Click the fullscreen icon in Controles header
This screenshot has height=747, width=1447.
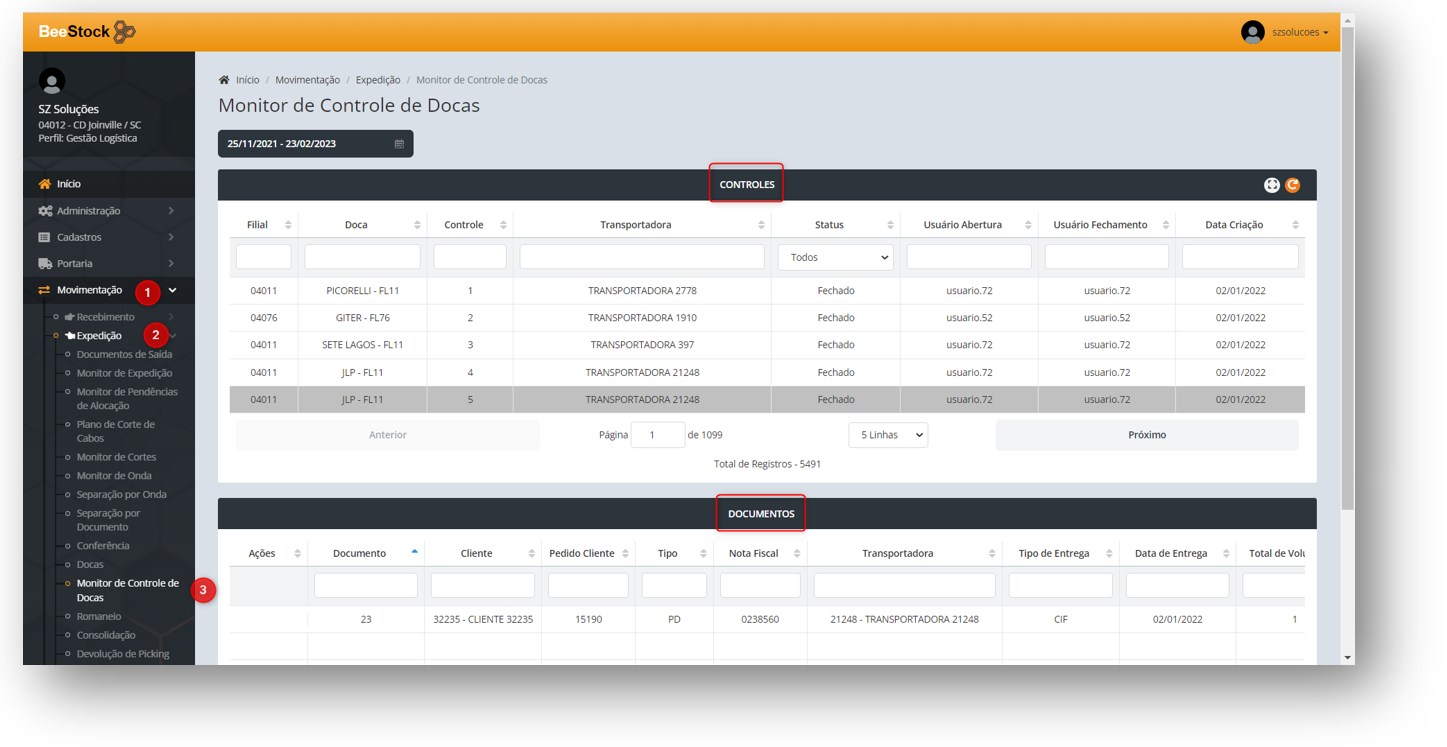click(1271, 185)
